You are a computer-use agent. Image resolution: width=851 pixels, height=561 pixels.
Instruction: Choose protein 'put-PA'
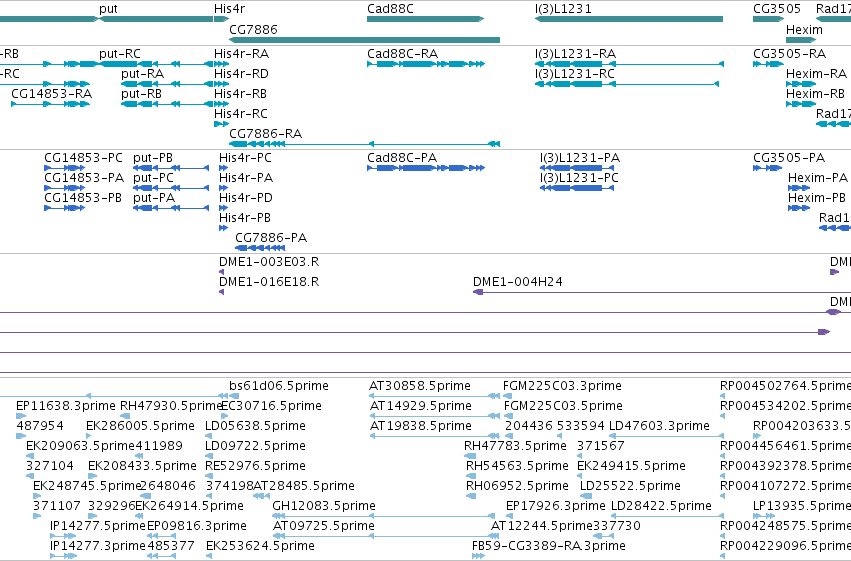pos(154,199)
